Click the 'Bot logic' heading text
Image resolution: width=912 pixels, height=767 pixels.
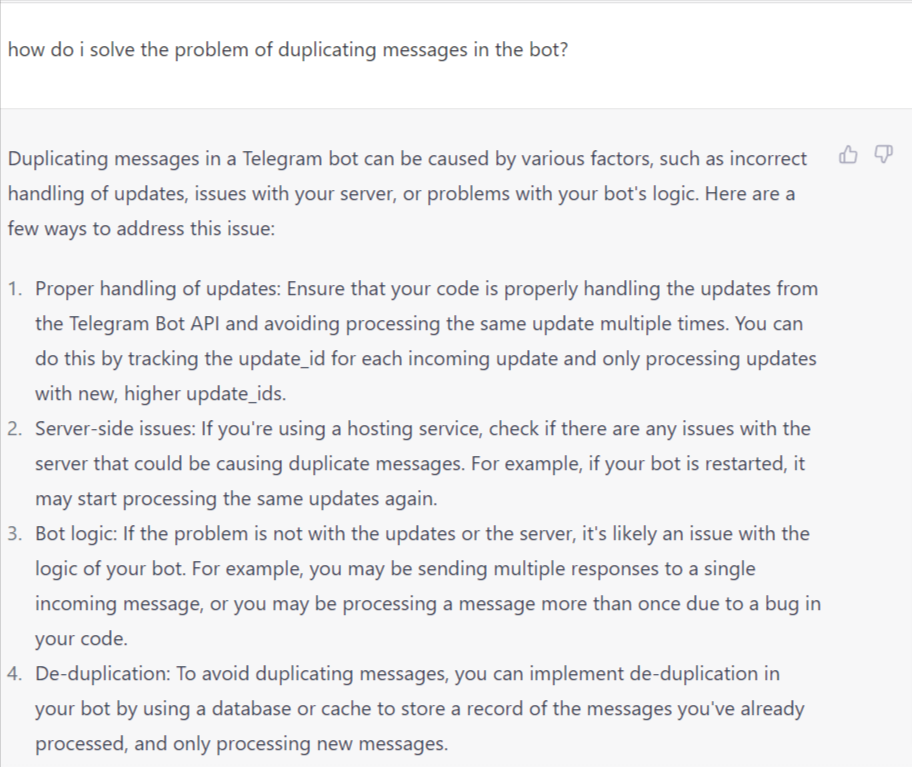click(76, 534)
